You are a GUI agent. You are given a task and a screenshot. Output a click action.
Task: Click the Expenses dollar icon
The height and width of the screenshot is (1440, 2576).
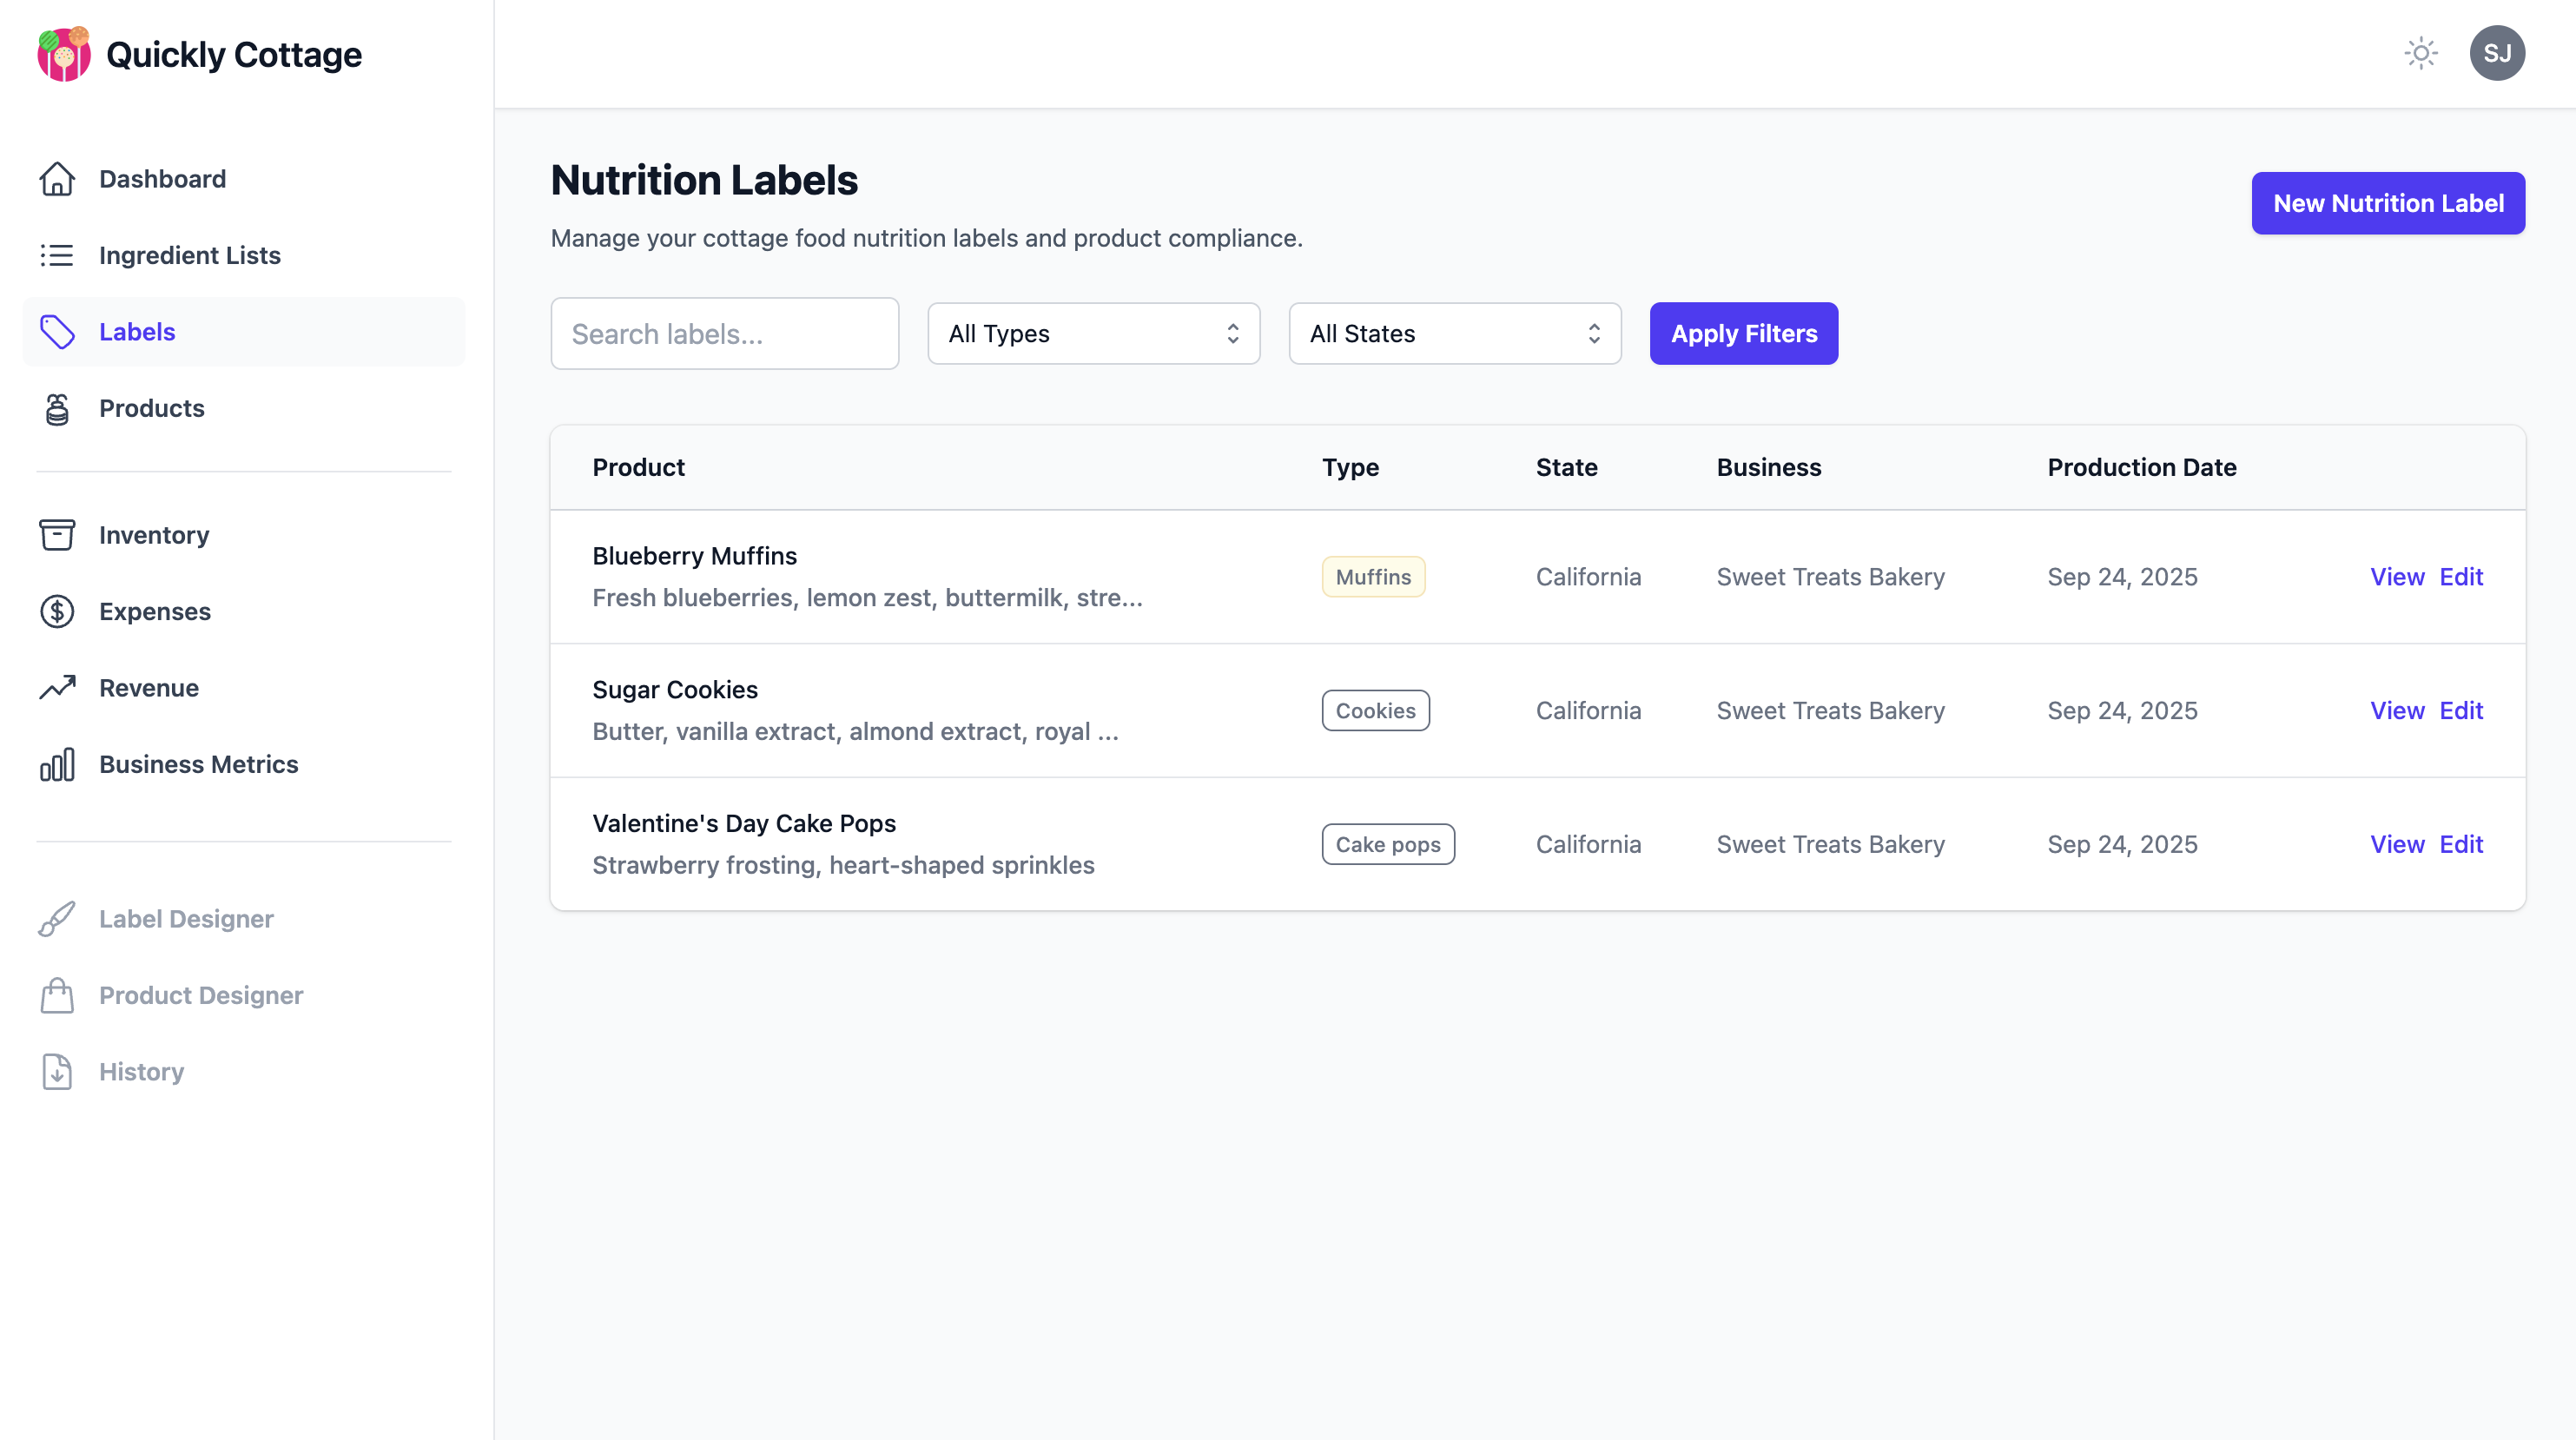57,611
